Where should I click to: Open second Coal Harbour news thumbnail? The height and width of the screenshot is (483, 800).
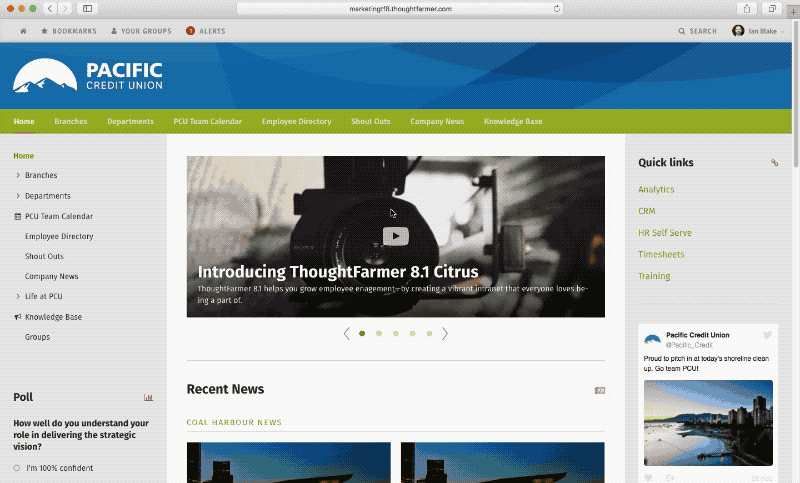point(503,463)
